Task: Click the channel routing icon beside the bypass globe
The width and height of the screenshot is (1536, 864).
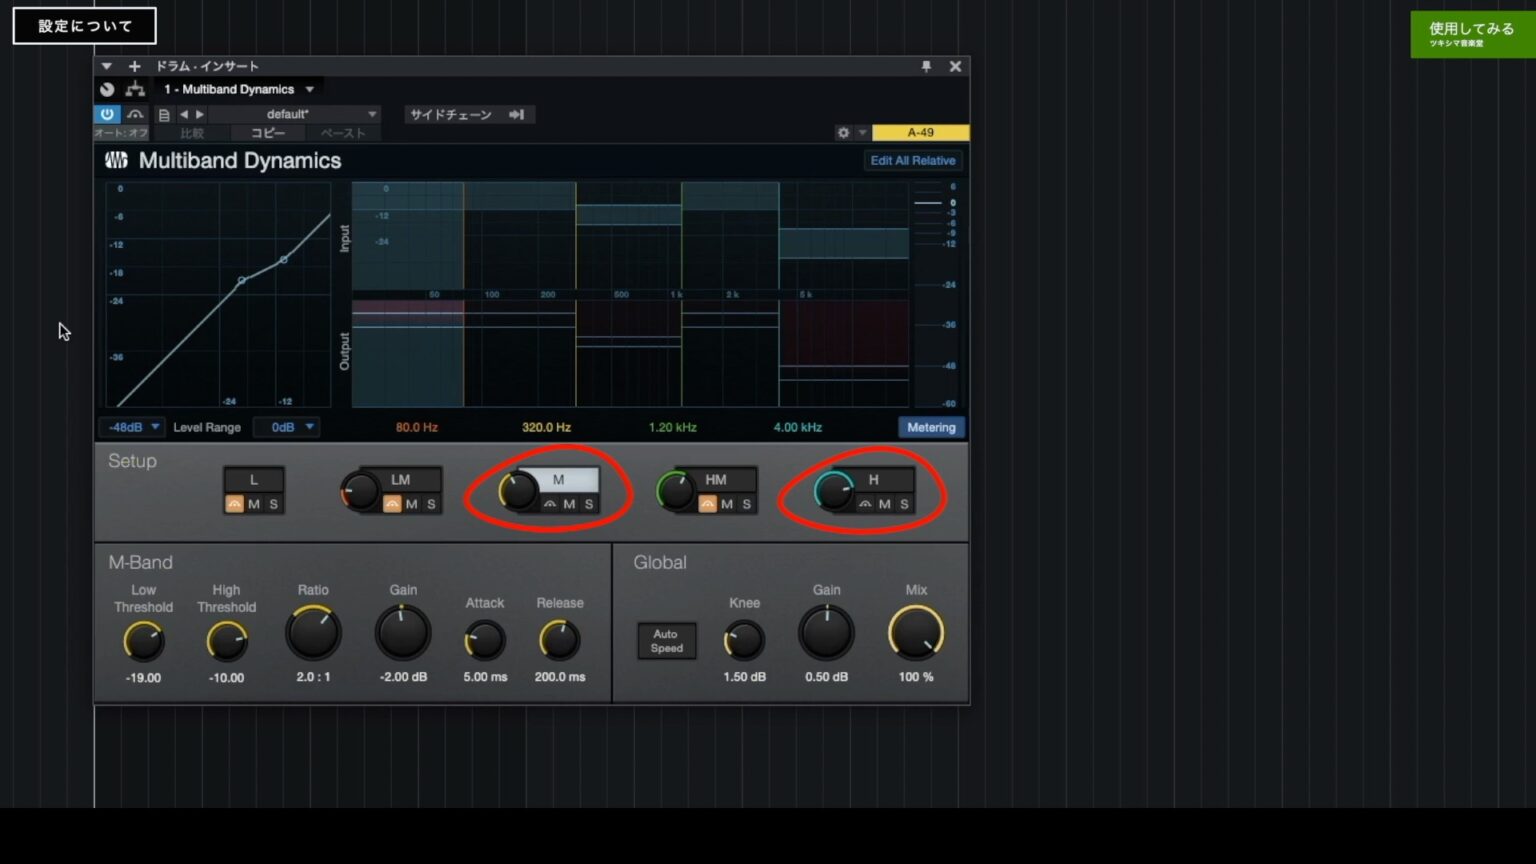Action: [x=136, y=88]
